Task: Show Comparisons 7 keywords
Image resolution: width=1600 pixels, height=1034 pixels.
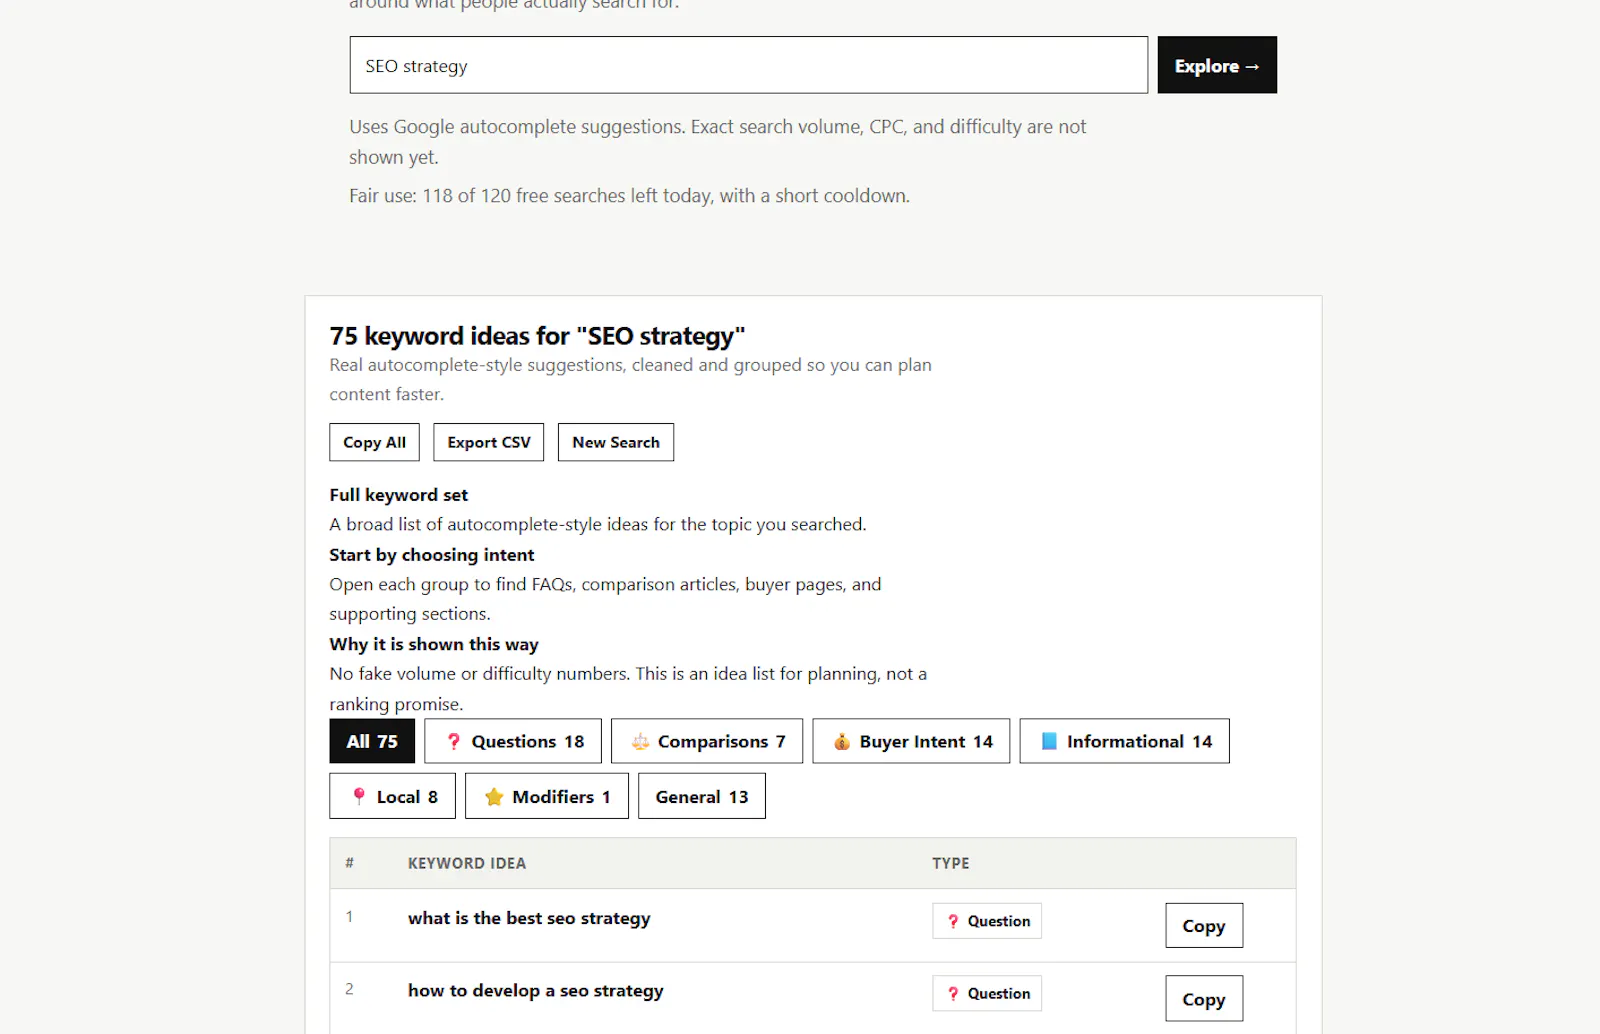Action: [707, 741]
